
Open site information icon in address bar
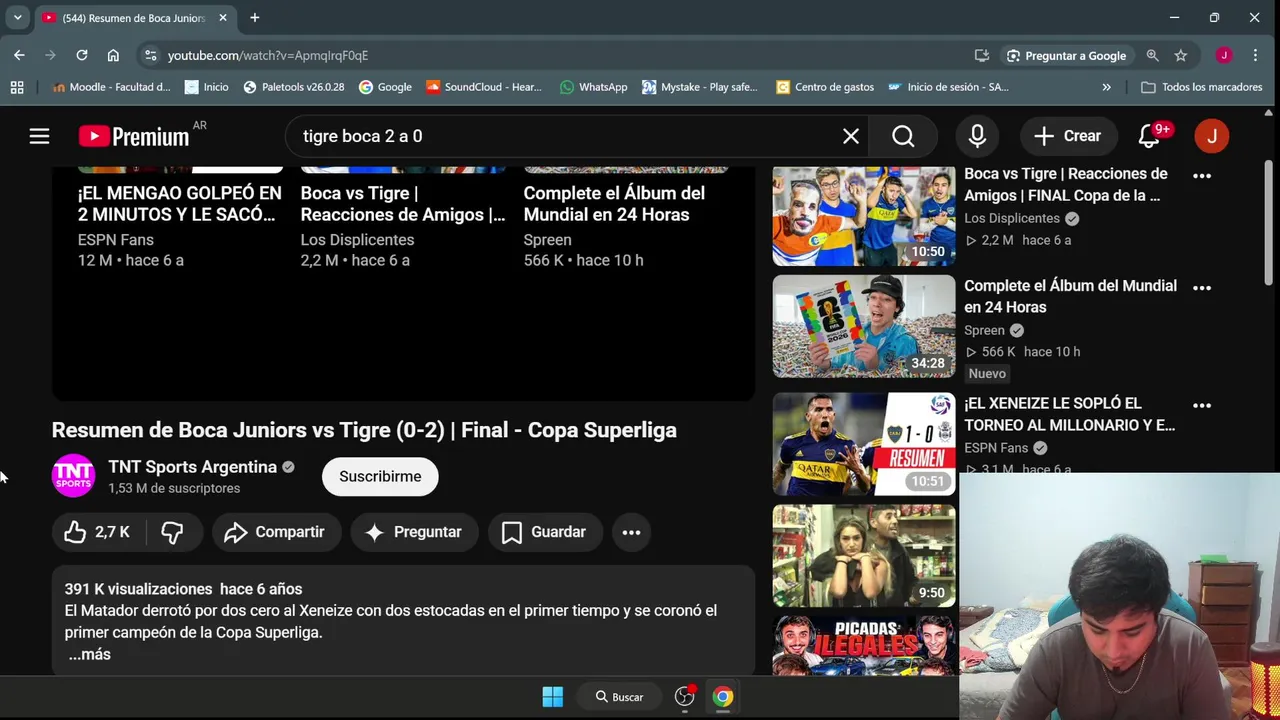click(150, 55)
